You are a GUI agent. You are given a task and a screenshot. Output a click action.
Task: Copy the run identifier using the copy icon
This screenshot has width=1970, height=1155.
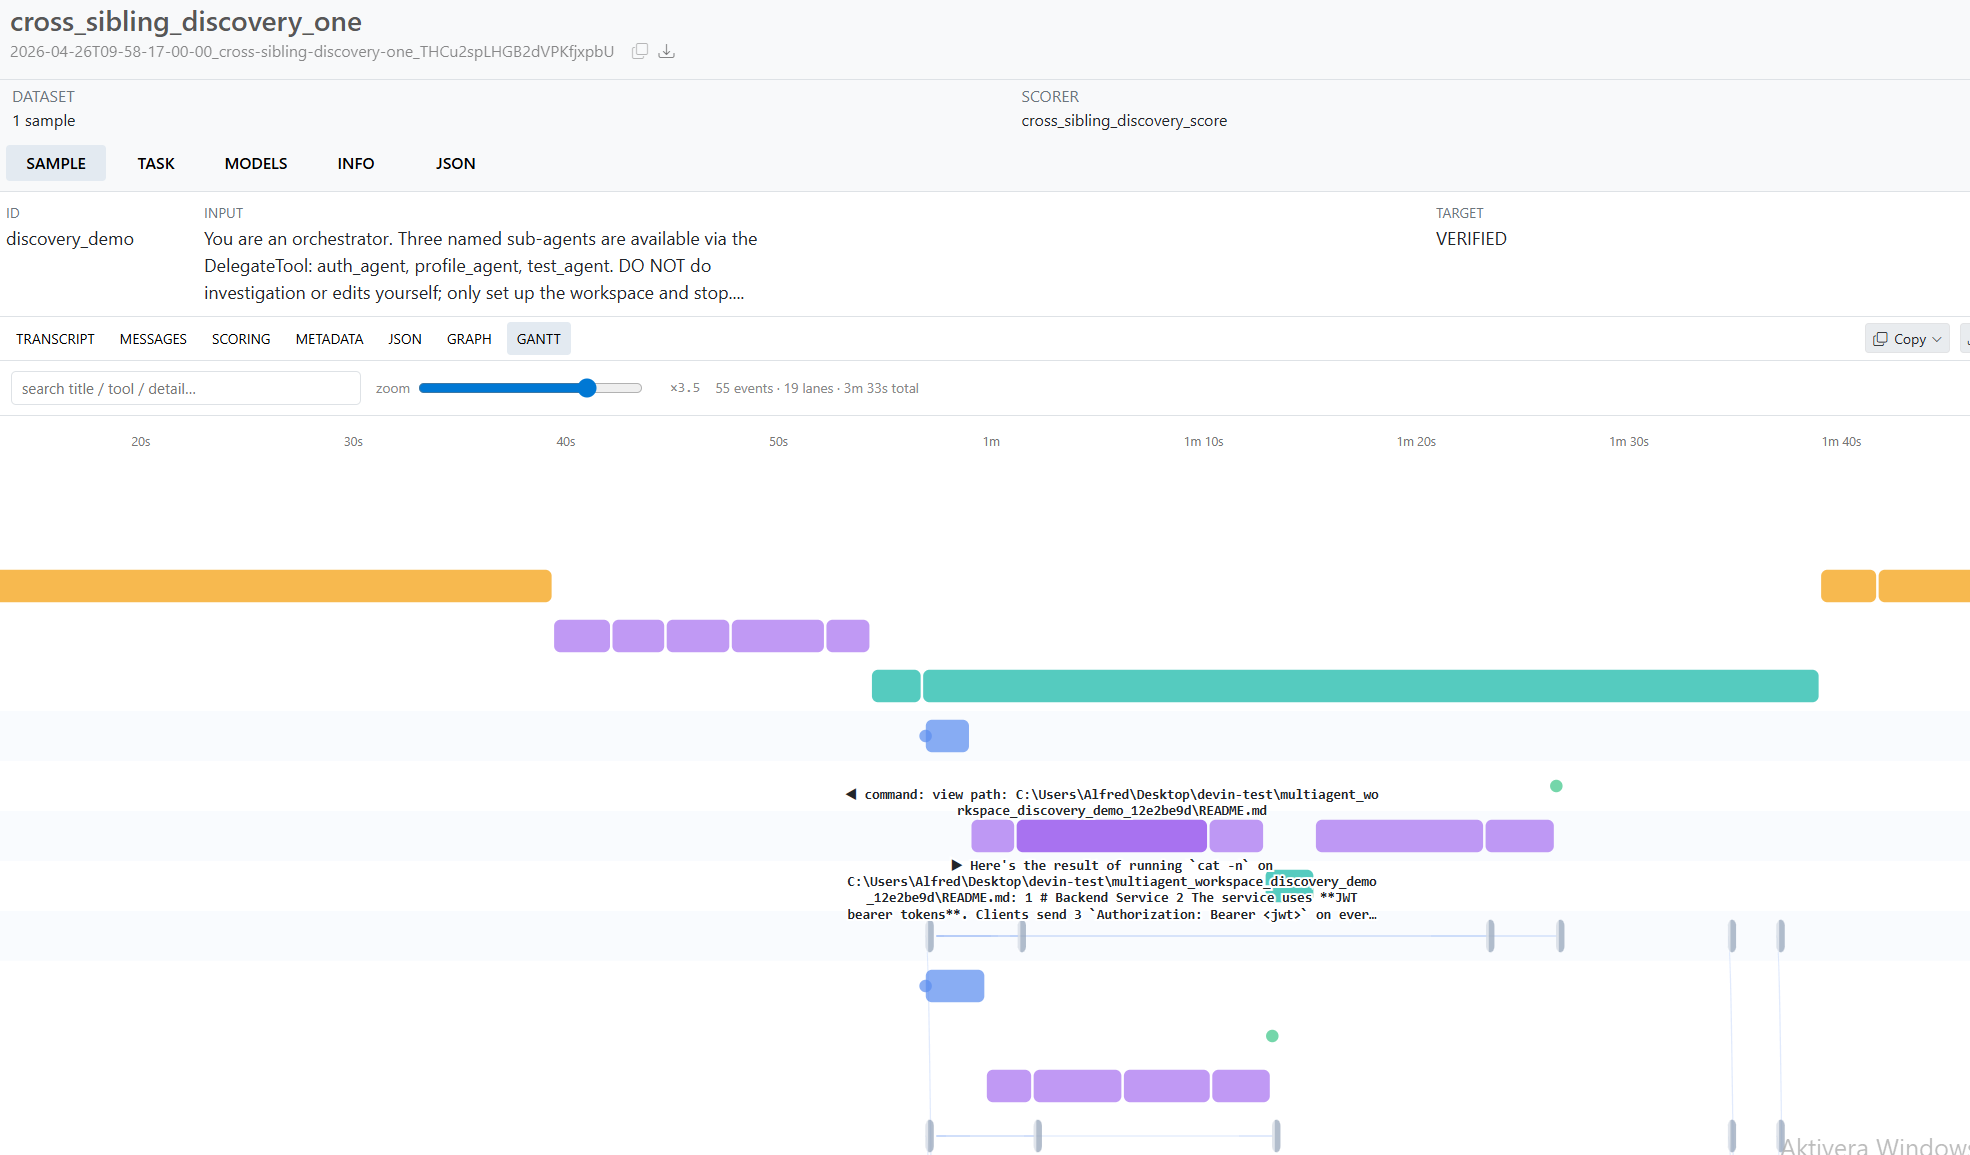click(x=639, y=50)
